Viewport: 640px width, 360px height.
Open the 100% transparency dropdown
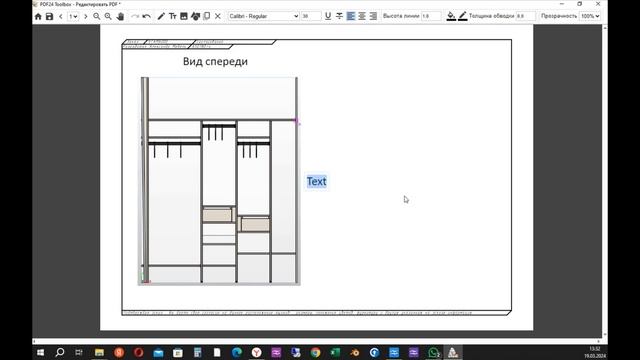pyautogui.click(x=590, y=16)
